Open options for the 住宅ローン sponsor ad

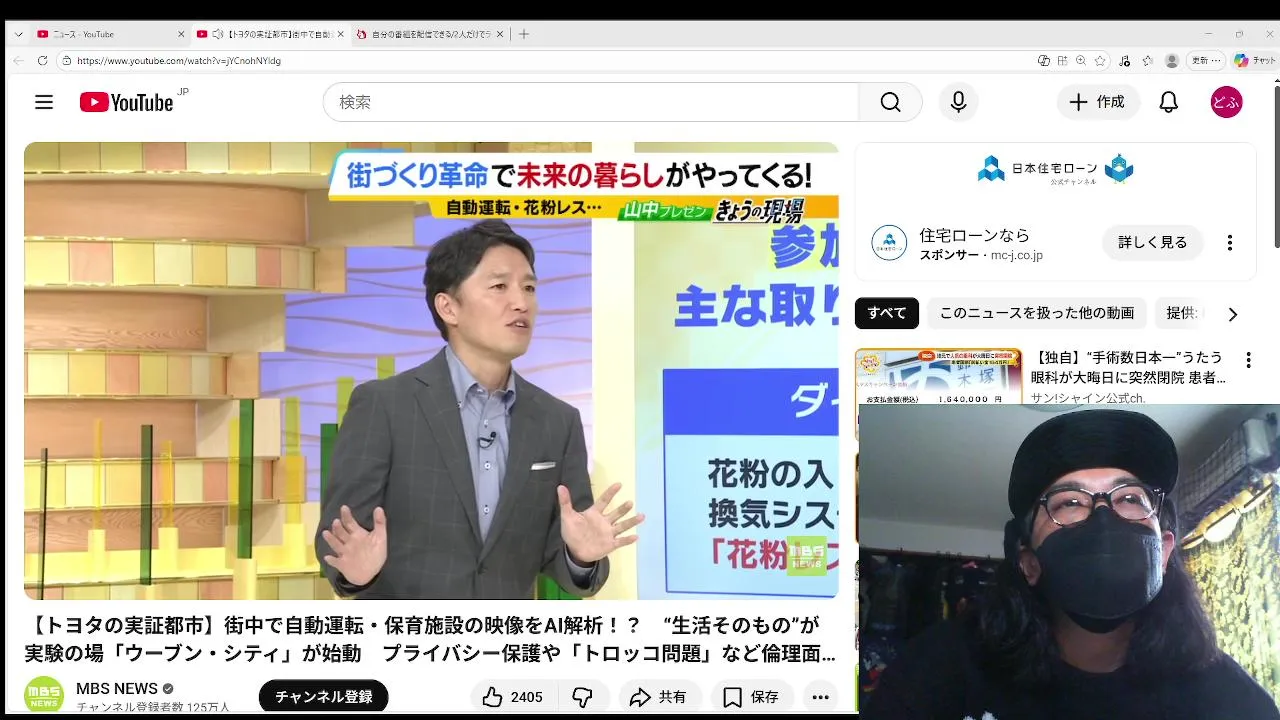click(1229, 243)
